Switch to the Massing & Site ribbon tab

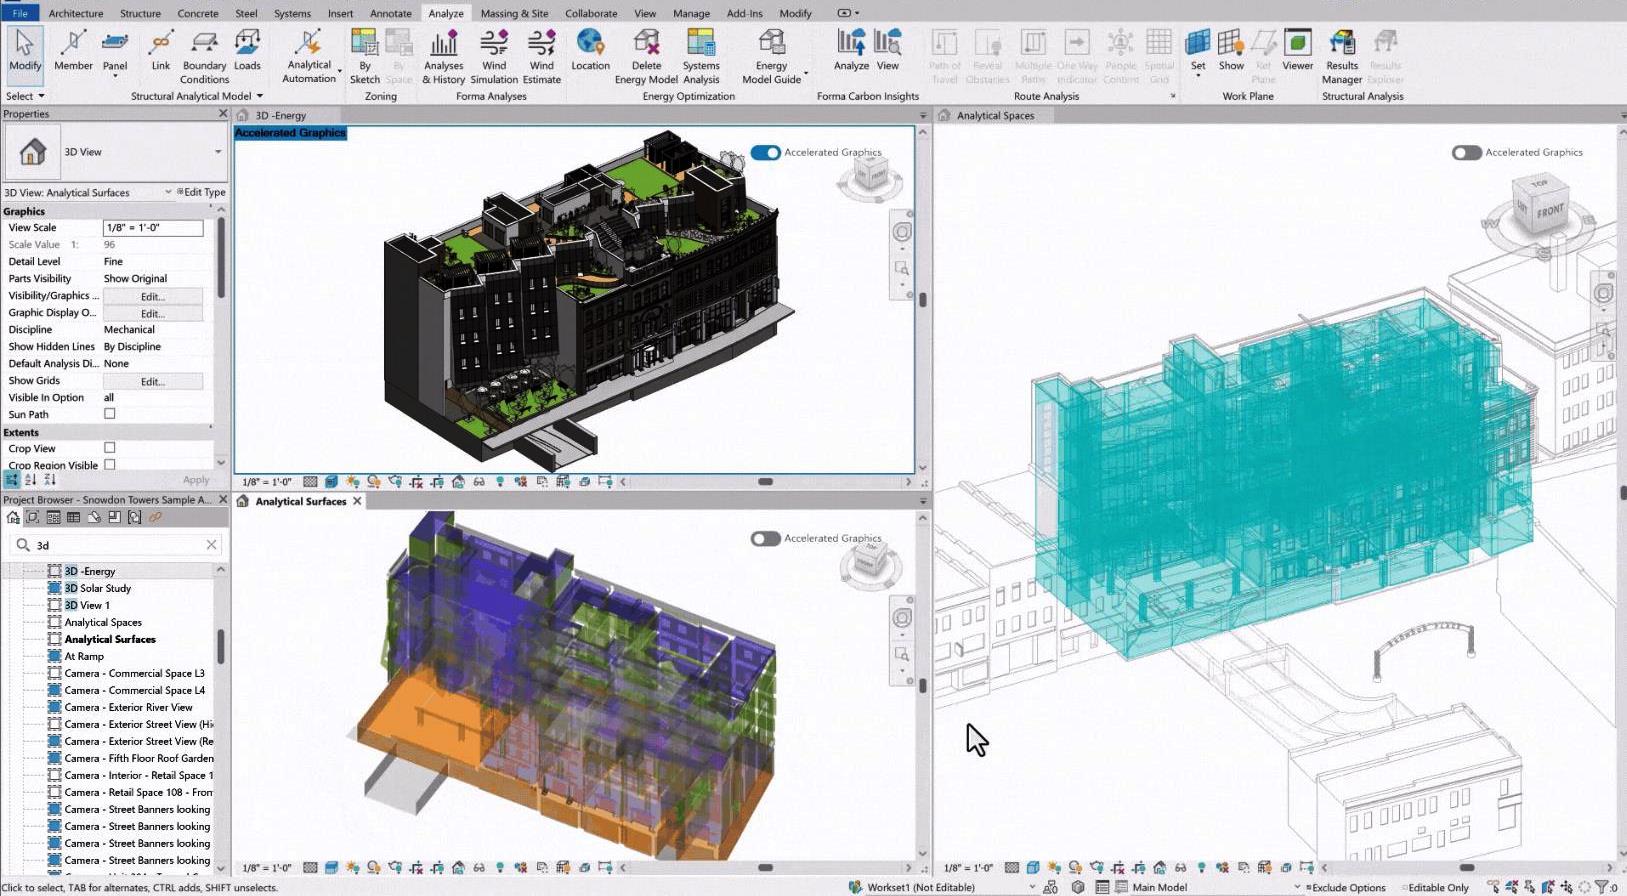(514, 13)
